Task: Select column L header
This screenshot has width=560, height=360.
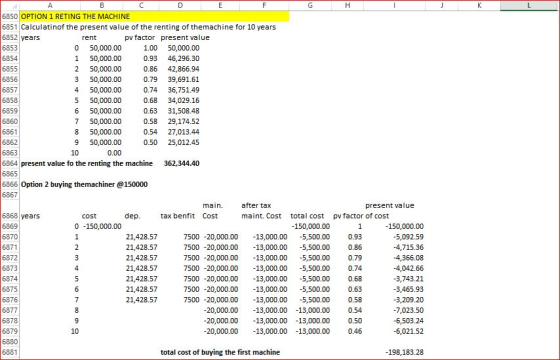Action: pyautogui.click(x=529, y=5)
